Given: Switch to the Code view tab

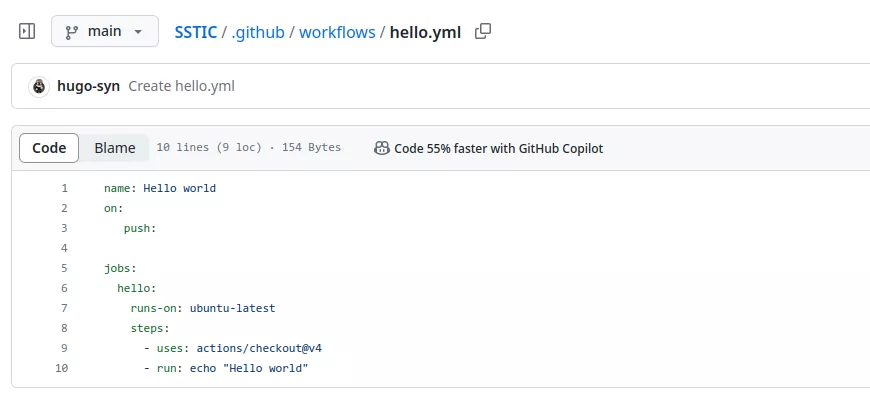Looking at the screenshot, I should pos(49,148).
